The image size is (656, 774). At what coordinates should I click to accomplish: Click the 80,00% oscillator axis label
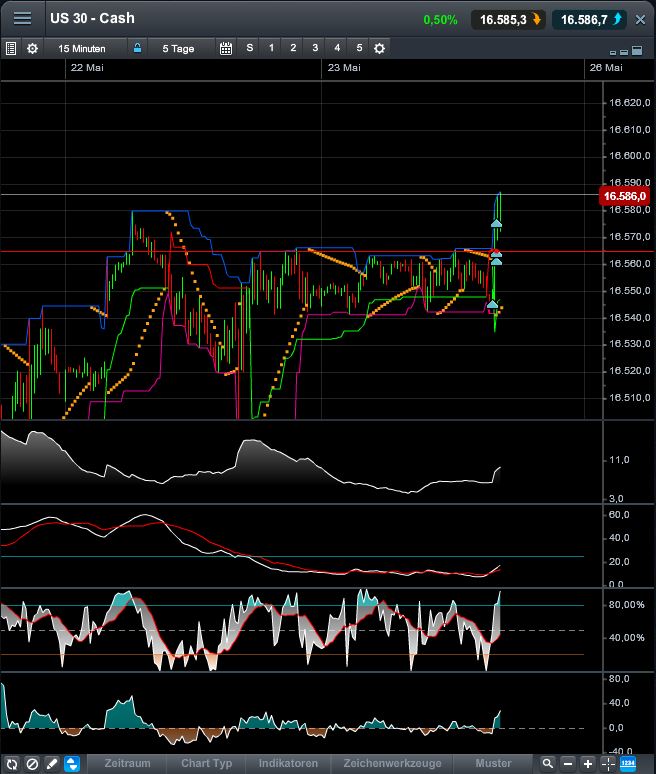point(626,605)
